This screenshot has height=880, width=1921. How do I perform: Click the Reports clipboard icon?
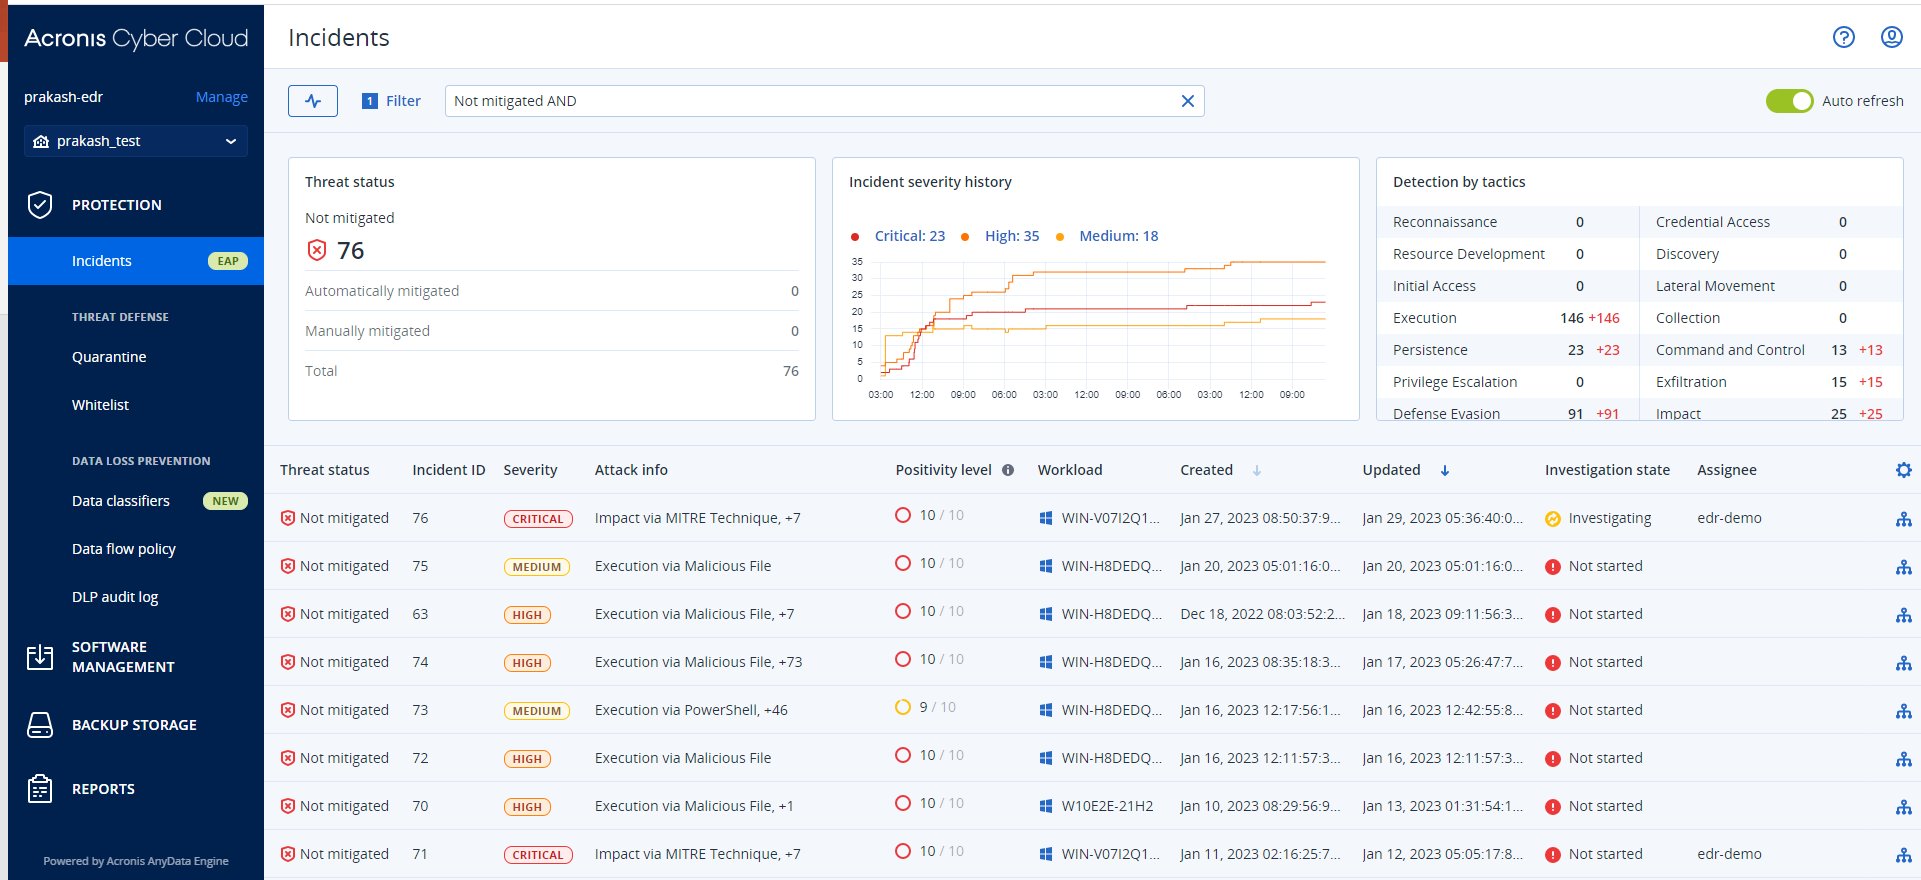pyautogui.click(x=40, y=789)
